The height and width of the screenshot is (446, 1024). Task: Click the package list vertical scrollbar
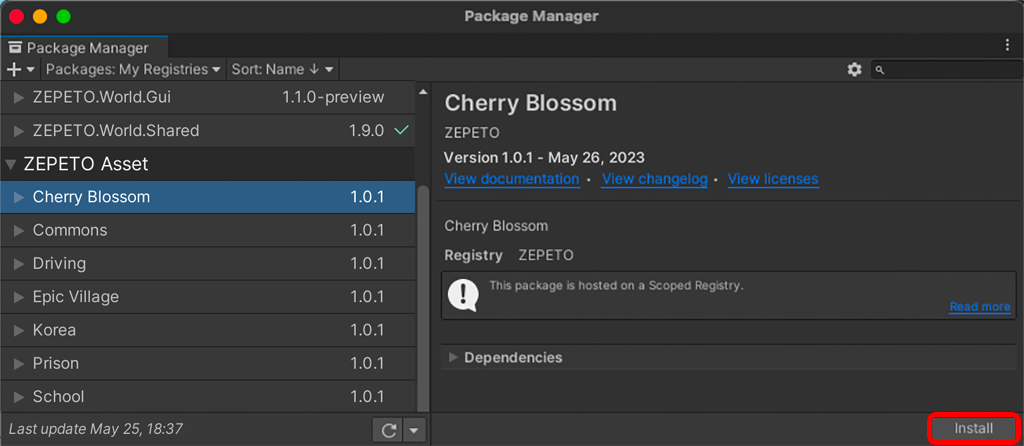click(423, 297)
